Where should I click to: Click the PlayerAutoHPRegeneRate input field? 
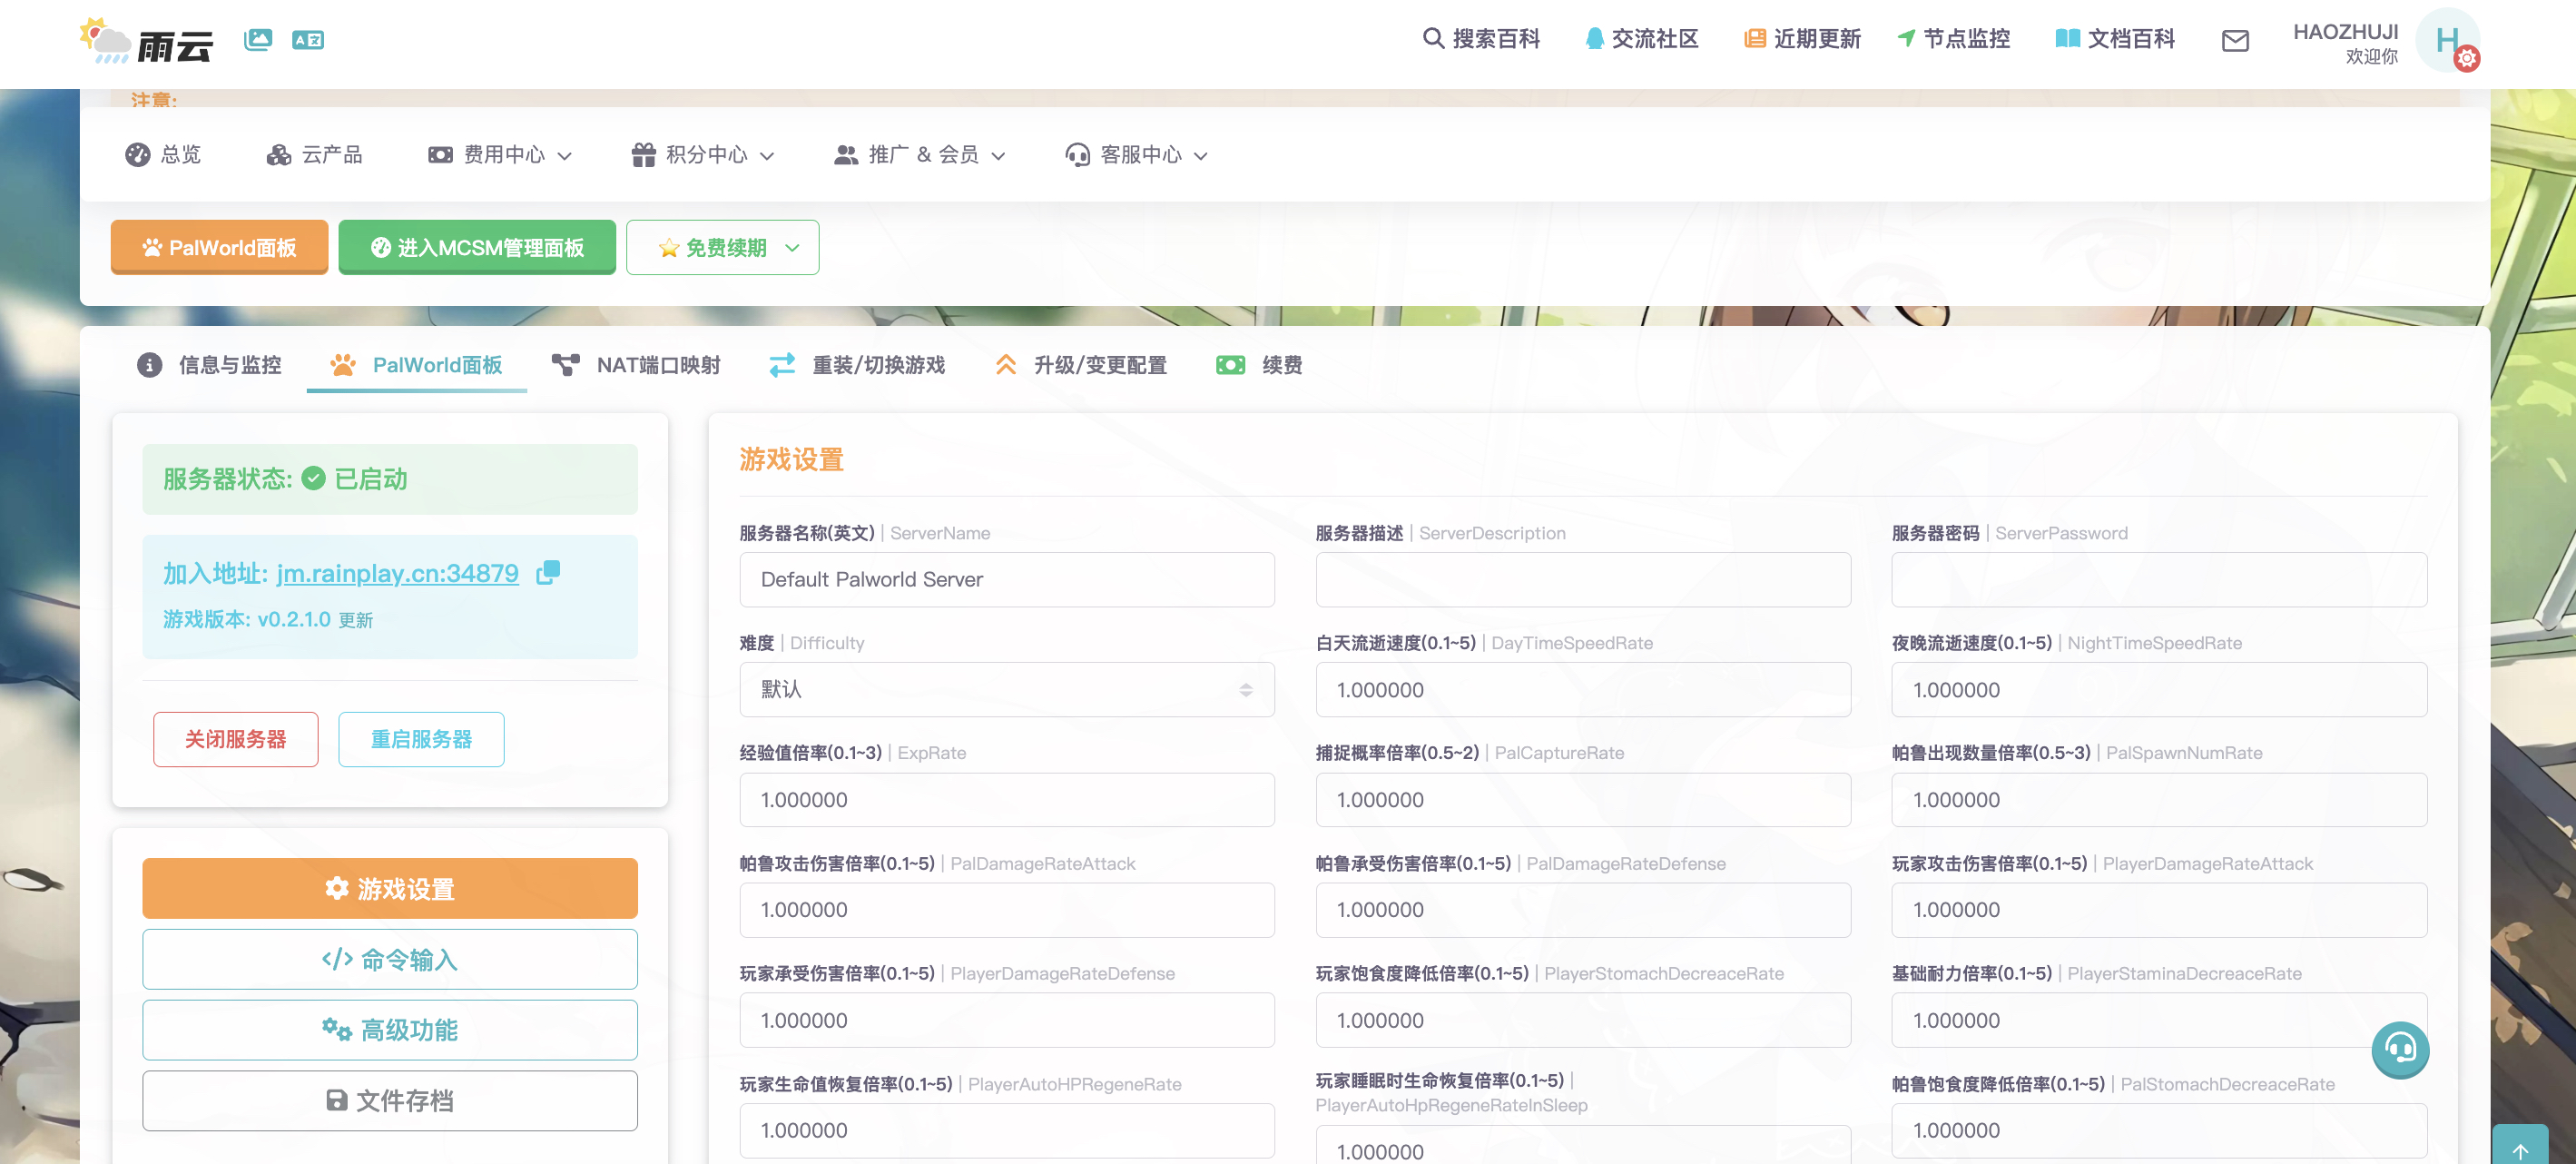pos(1007,1130)
